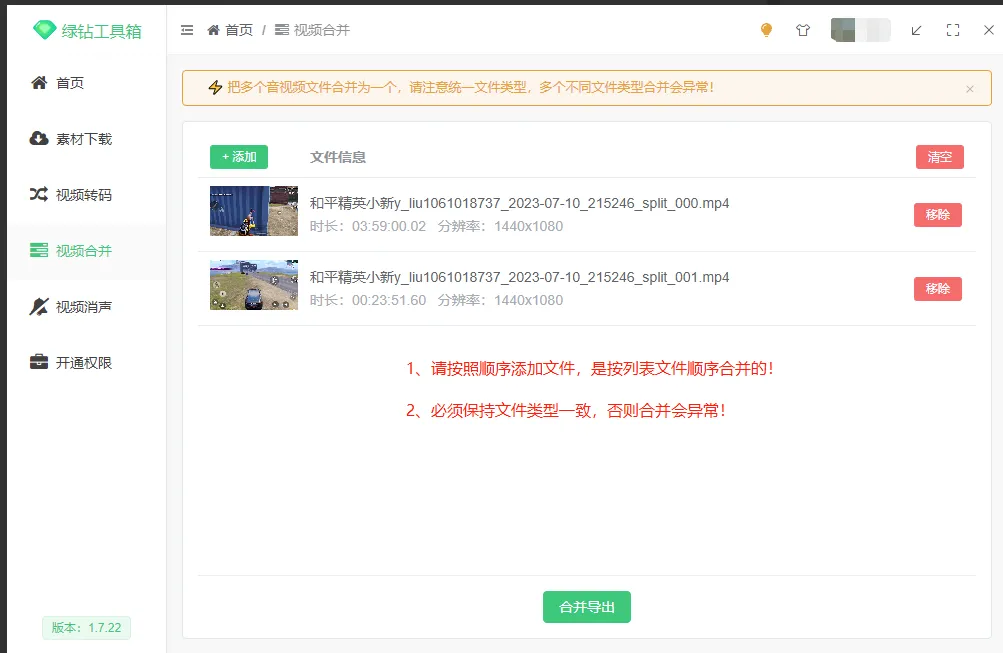The height and width of the screenshot is (653, 1003).
Task: Click the green diamond 绿钻工具箱 logo
Action: click(44, 30)
